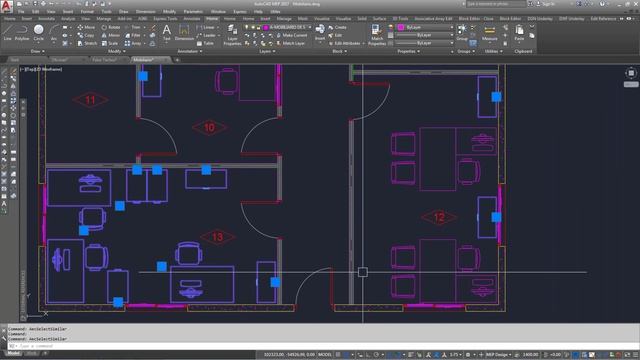
Task: Expand the Groups panel dropdown
Action: [x=467, y=51]
